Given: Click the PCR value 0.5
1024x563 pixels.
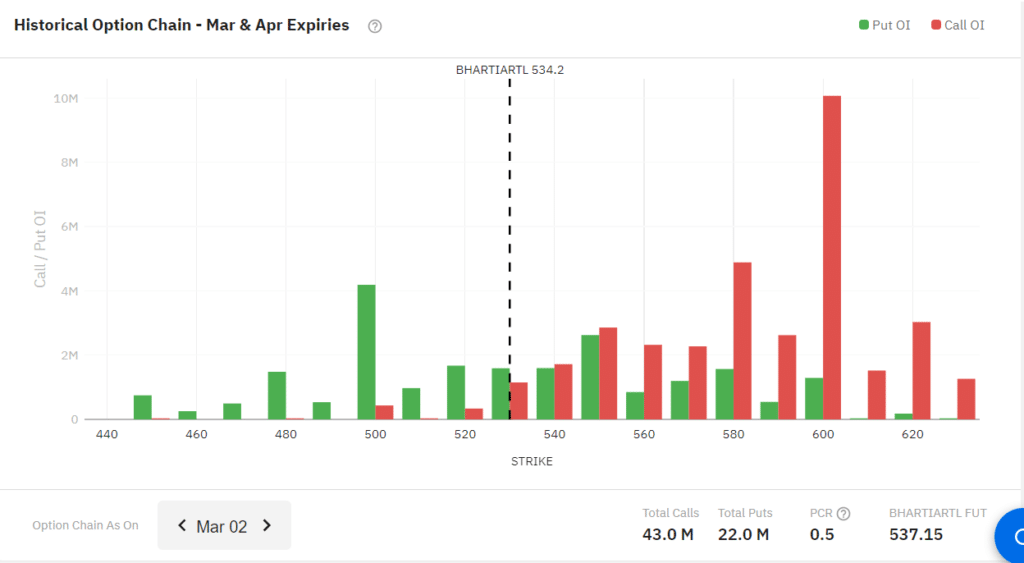Looking at the screenshot, I should (x=822, y=534).
